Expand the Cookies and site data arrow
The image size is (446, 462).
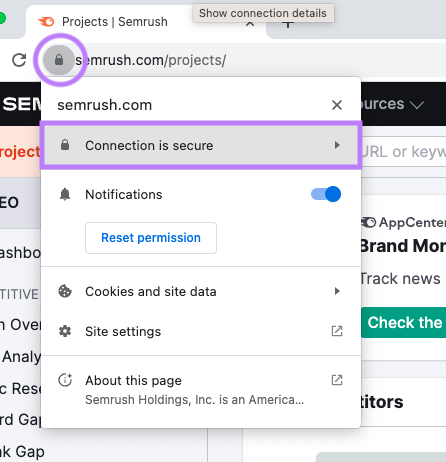[337, 291]
